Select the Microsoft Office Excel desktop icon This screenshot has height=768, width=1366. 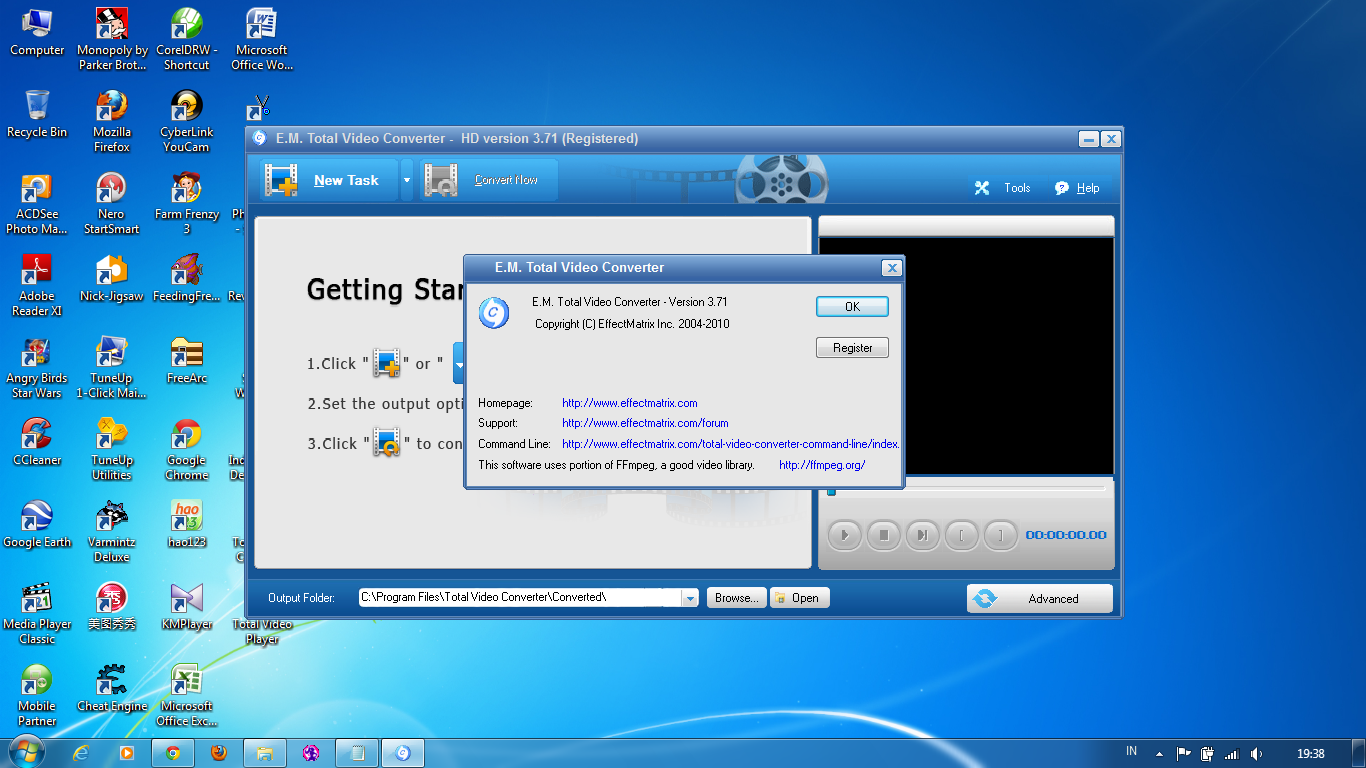pyautogui.click(x=187, y=696)
